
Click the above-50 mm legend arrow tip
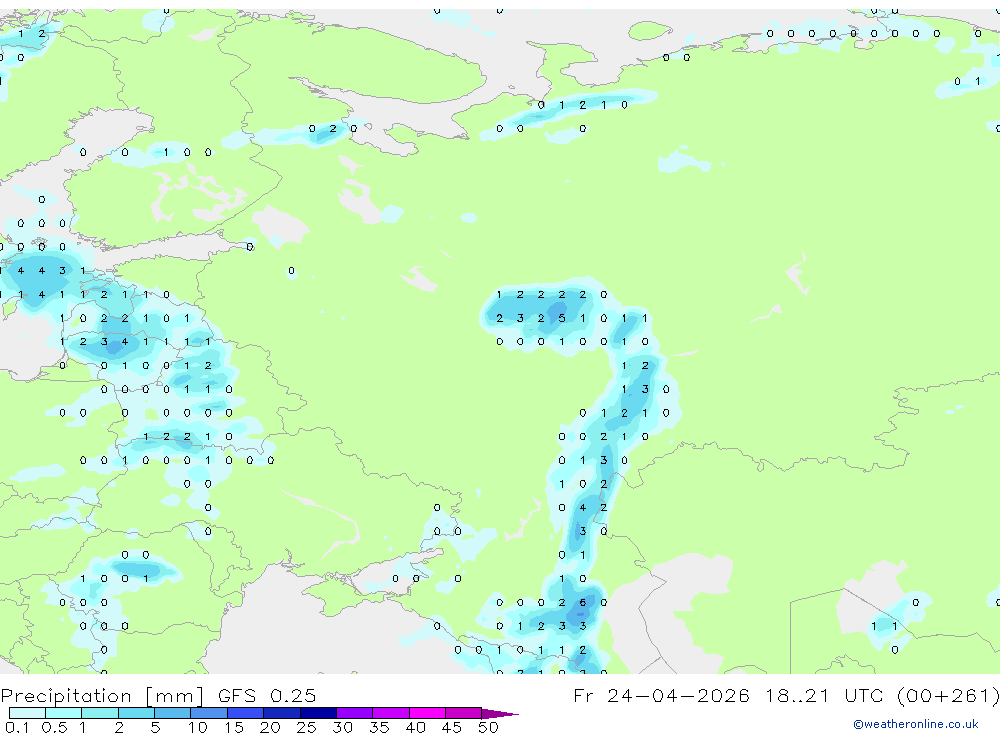(500, 714)
